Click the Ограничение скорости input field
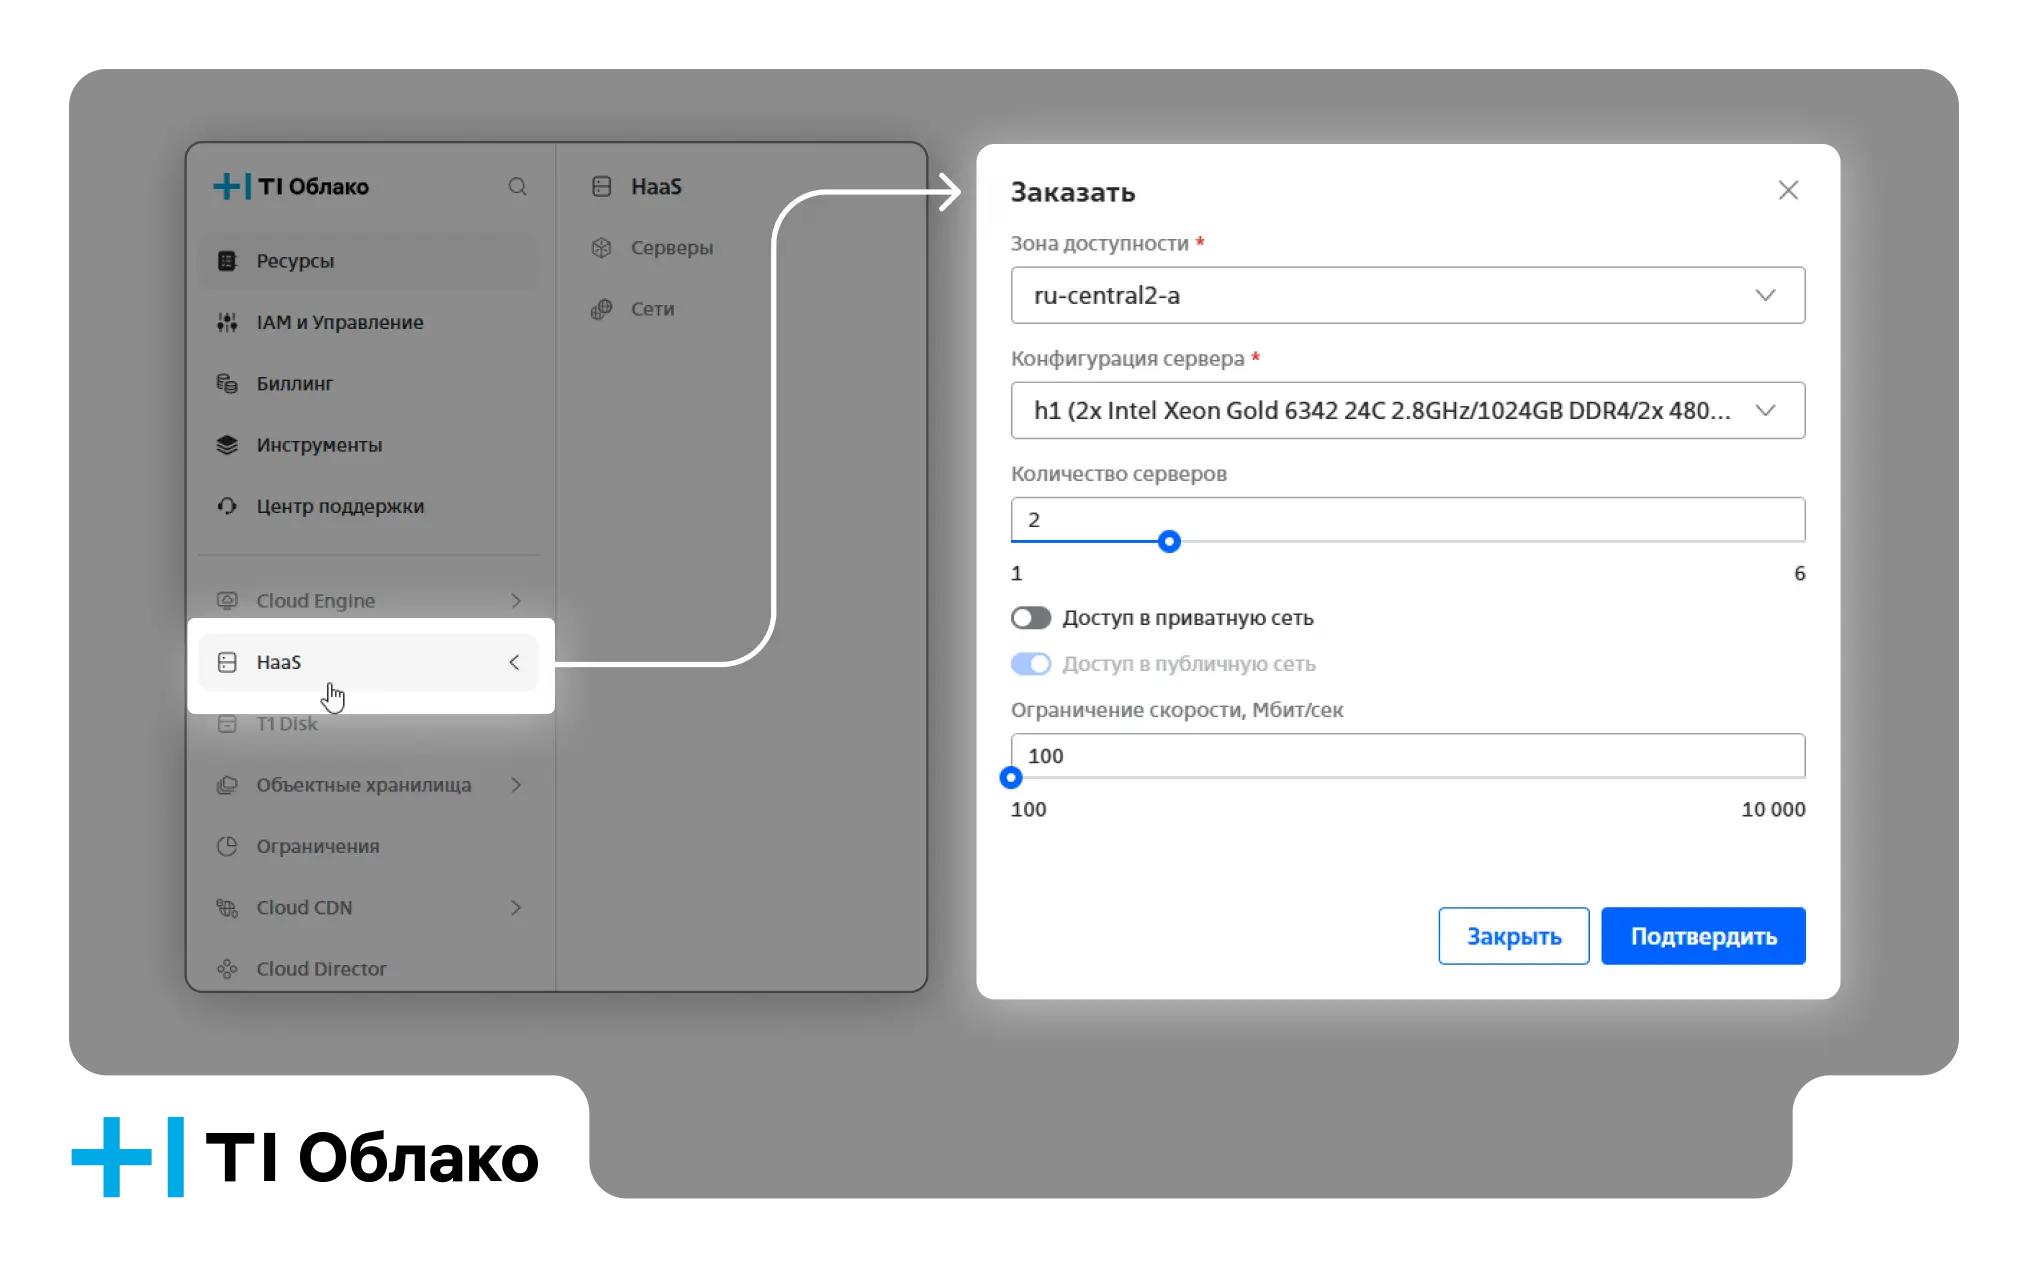 tap(1408, 755)
